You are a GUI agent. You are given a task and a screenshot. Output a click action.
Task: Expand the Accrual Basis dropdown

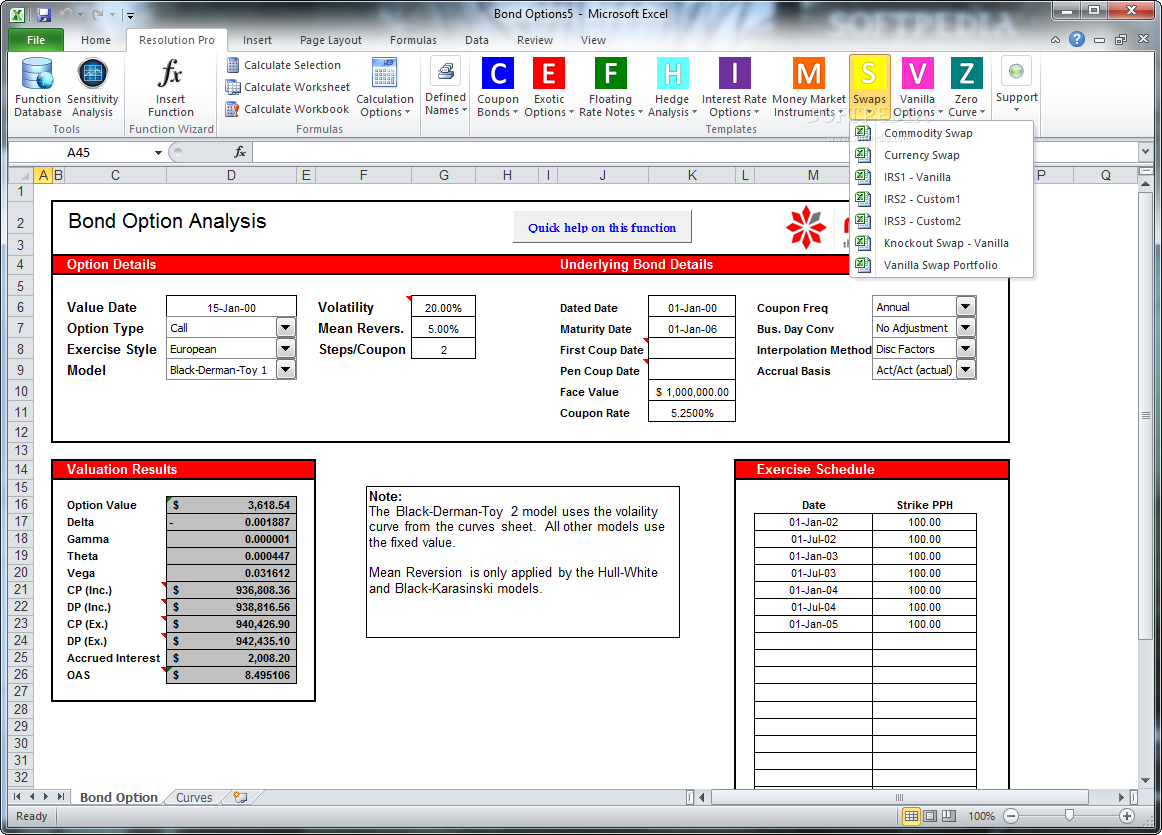click(965, 369)
